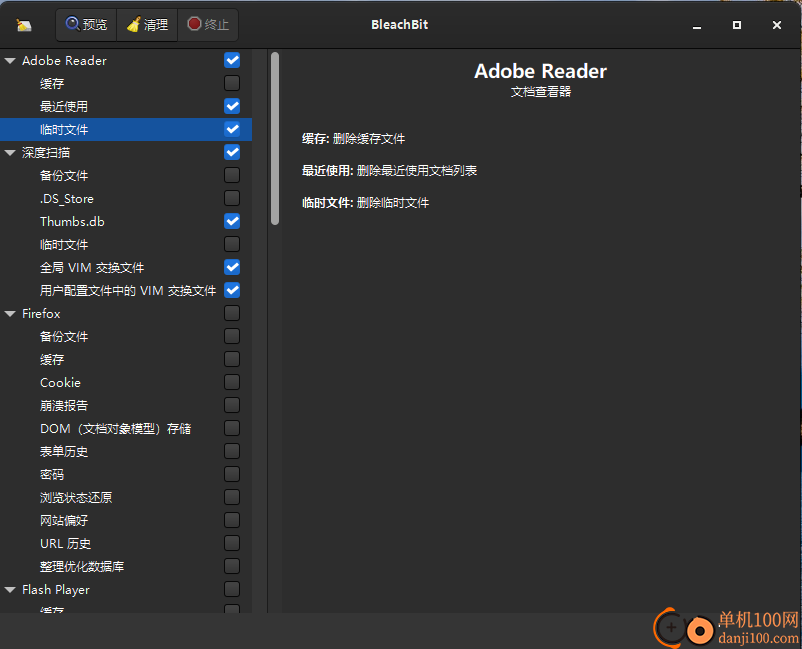802x649 pixels.
Task: Close the BleachBit window
Action: coord(776,25)
